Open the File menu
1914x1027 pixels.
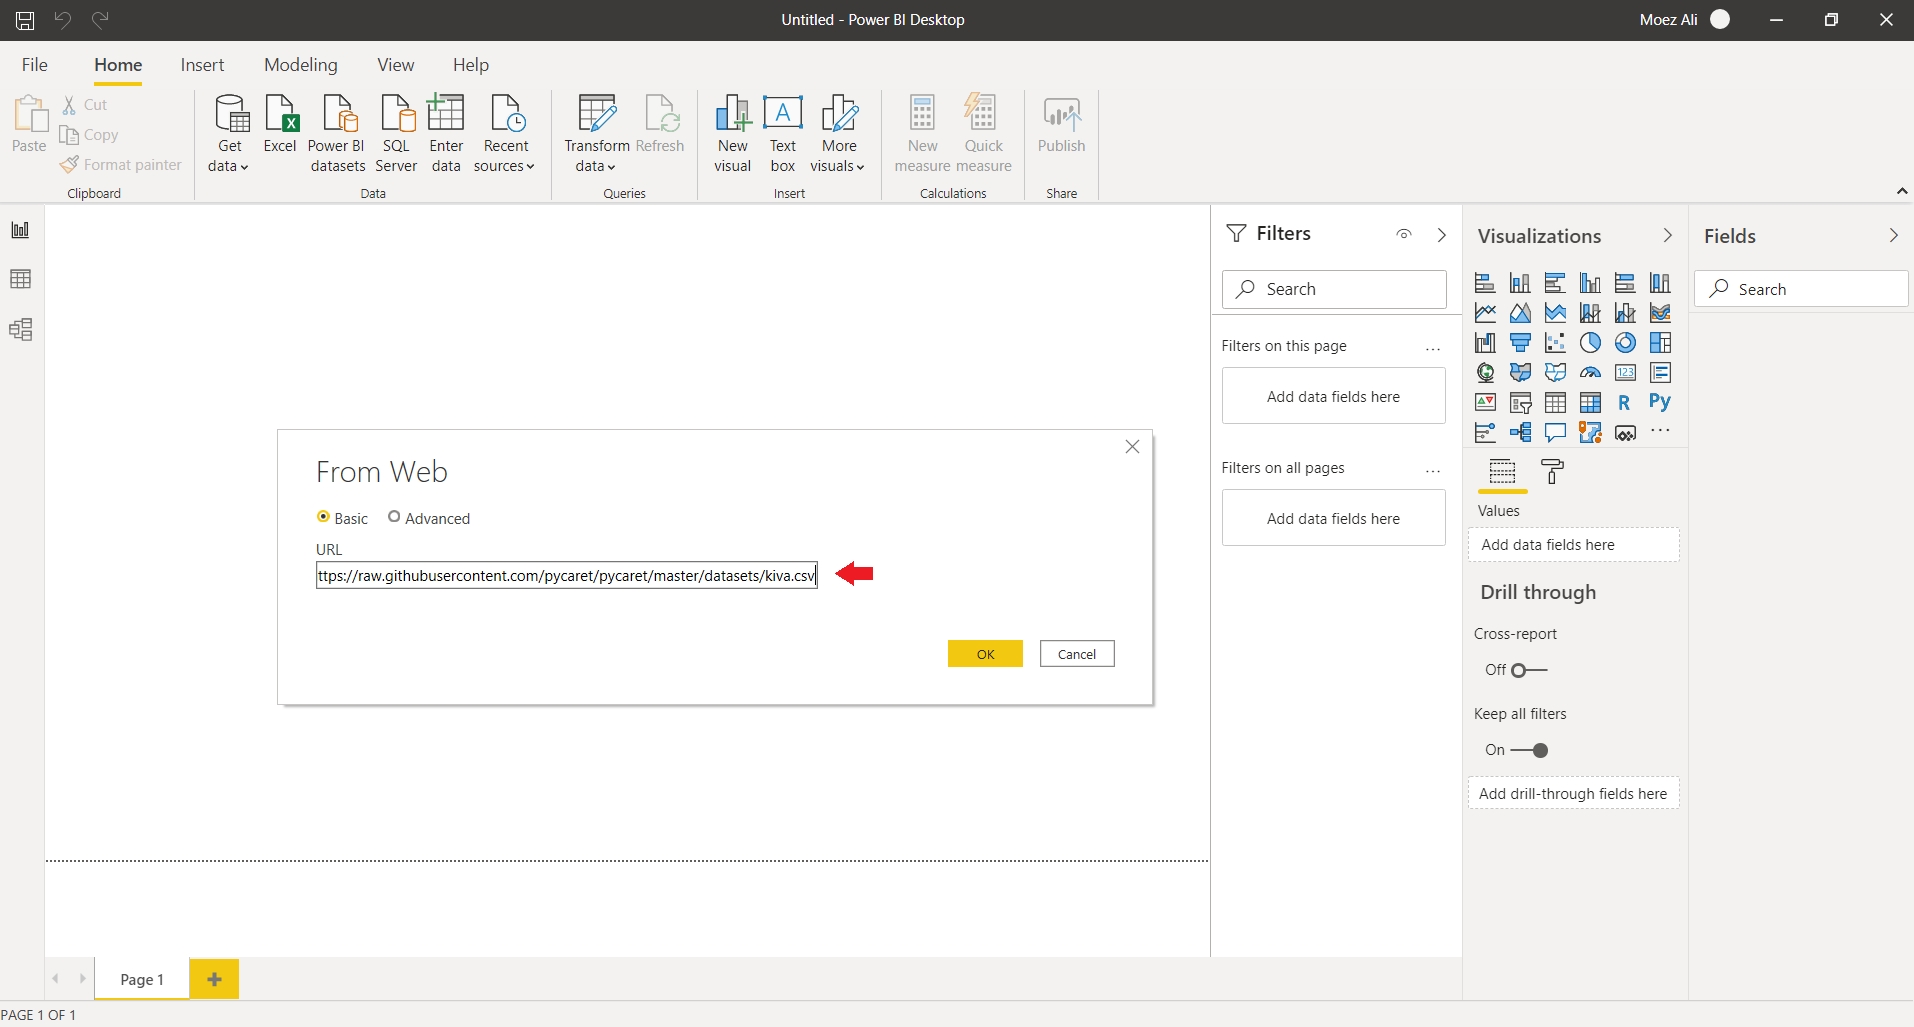pos(34,65)
